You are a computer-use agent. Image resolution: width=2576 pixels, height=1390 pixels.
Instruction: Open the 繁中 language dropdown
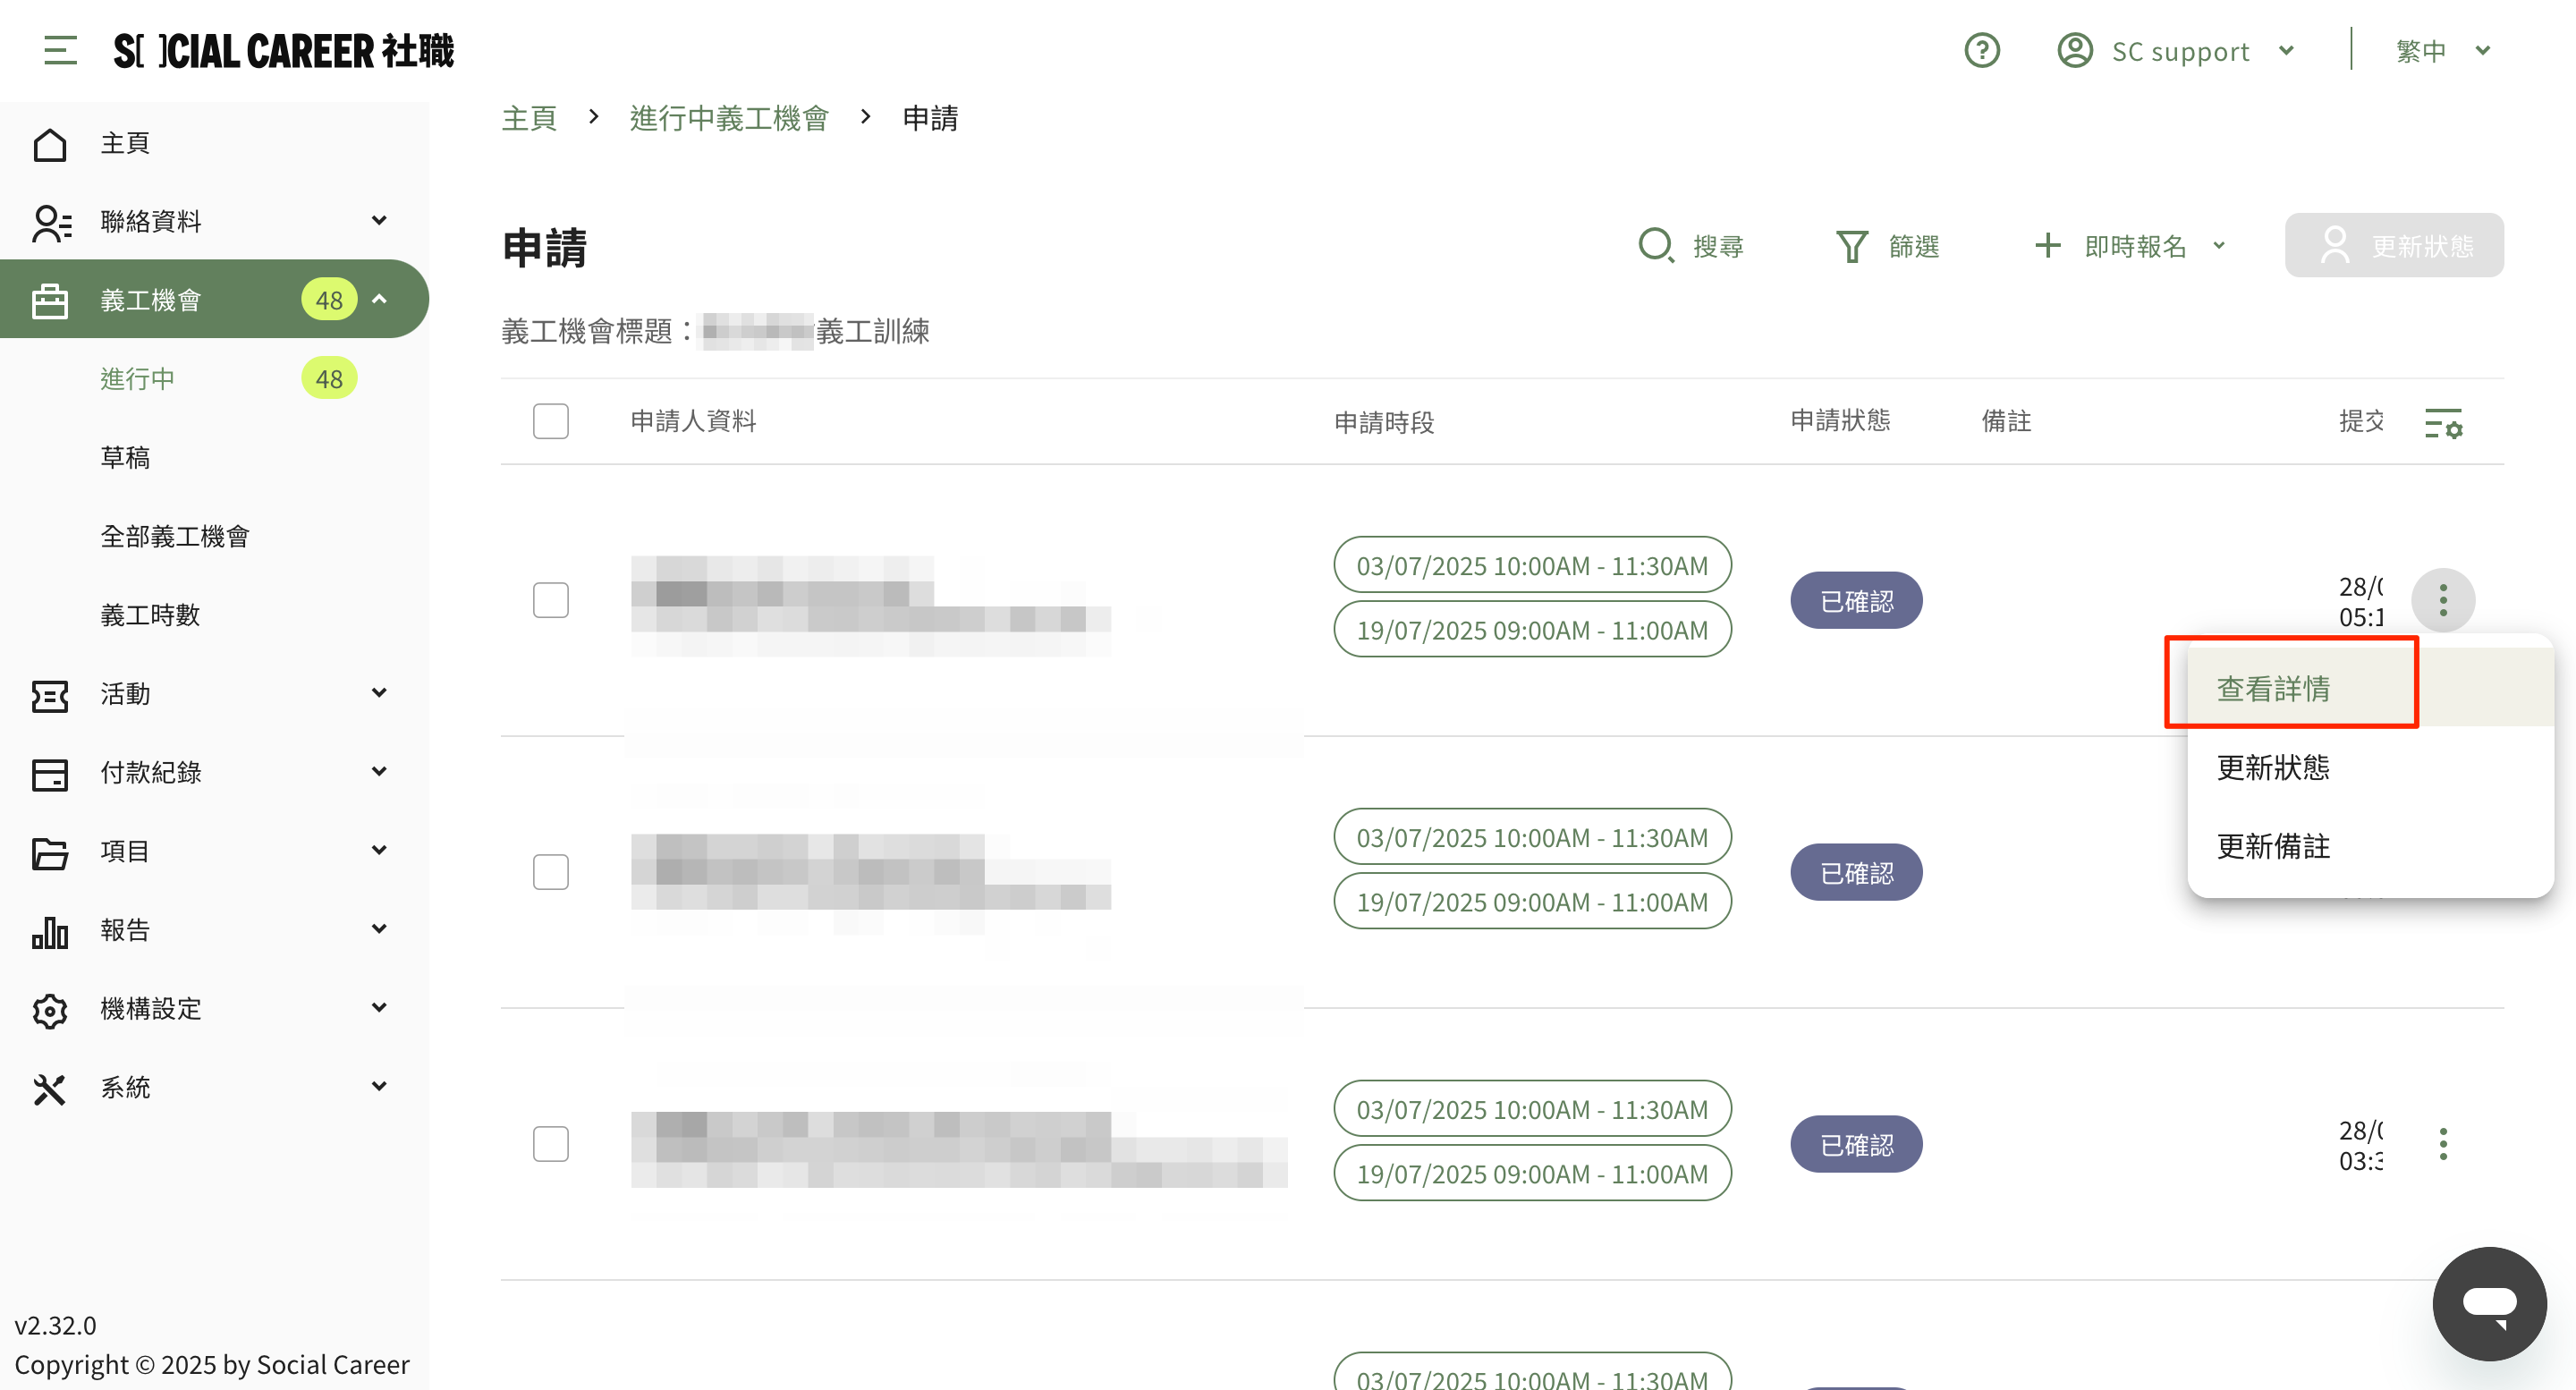pyautogui.click(x=2441, y=50)
